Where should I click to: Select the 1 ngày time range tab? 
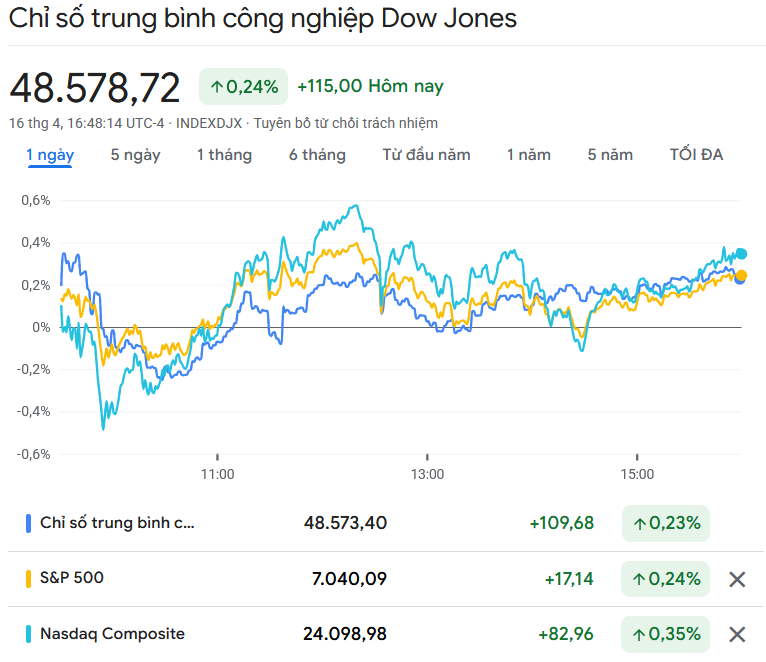pyautogui.click(x=50, y=155)
